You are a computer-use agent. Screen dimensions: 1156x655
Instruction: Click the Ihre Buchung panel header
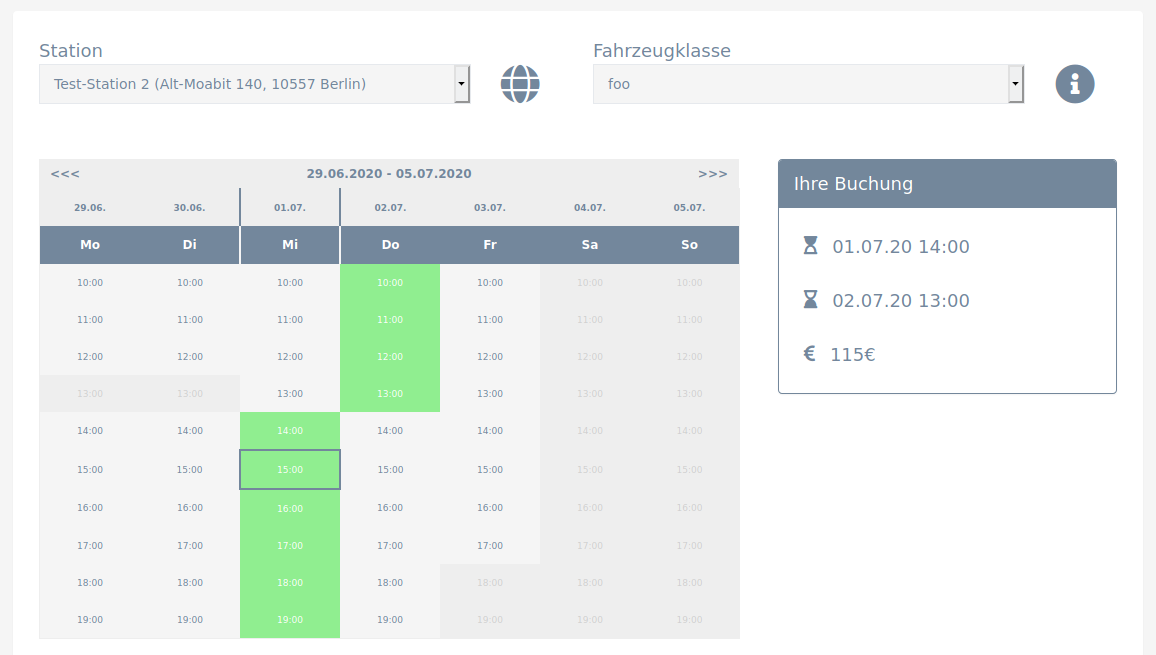pyautogui.click(x=946, y=184)
